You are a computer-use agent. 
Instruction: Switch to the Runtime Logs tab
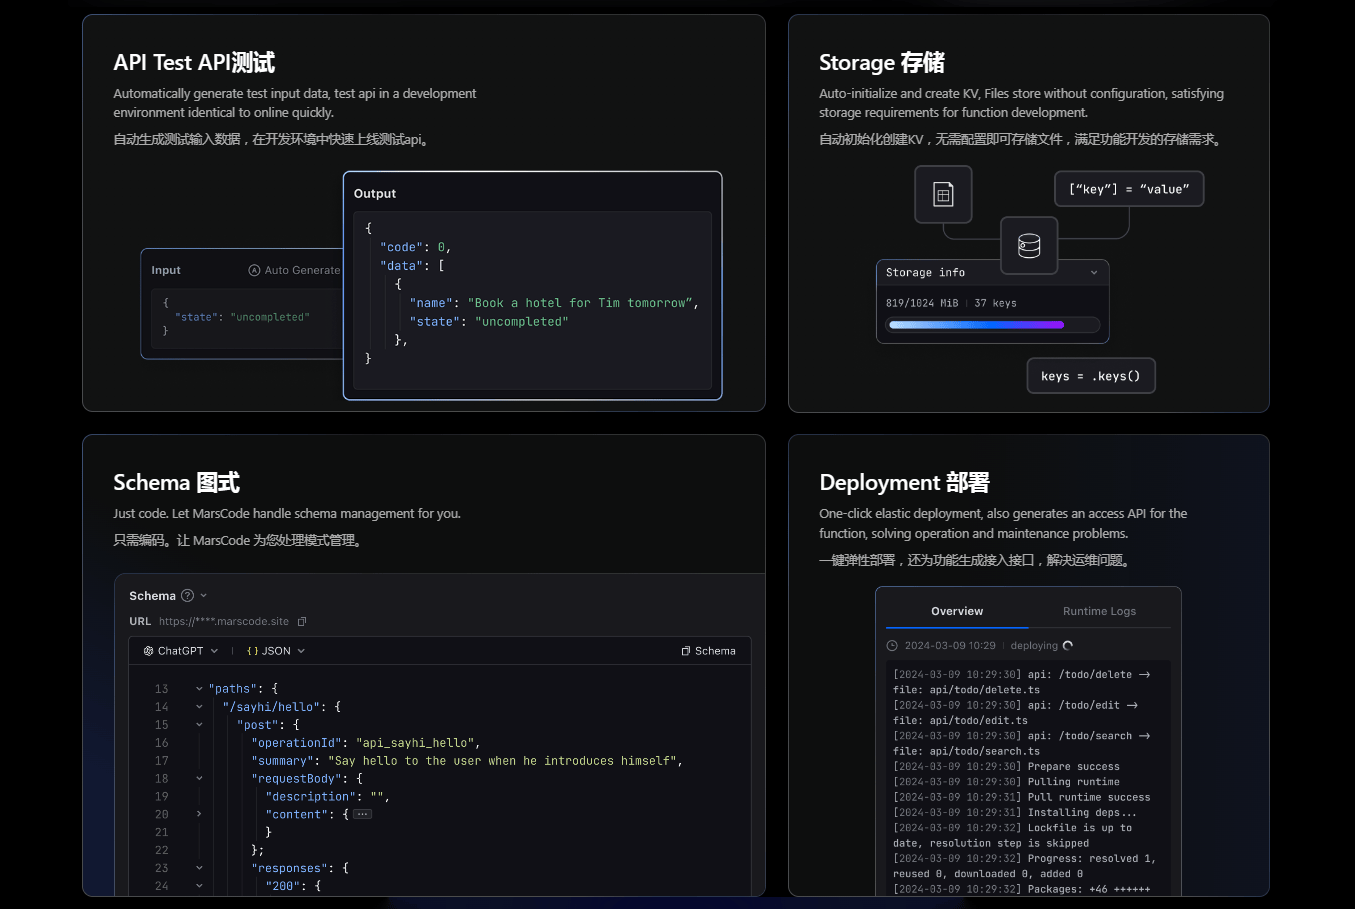[x=1099, y=611]
